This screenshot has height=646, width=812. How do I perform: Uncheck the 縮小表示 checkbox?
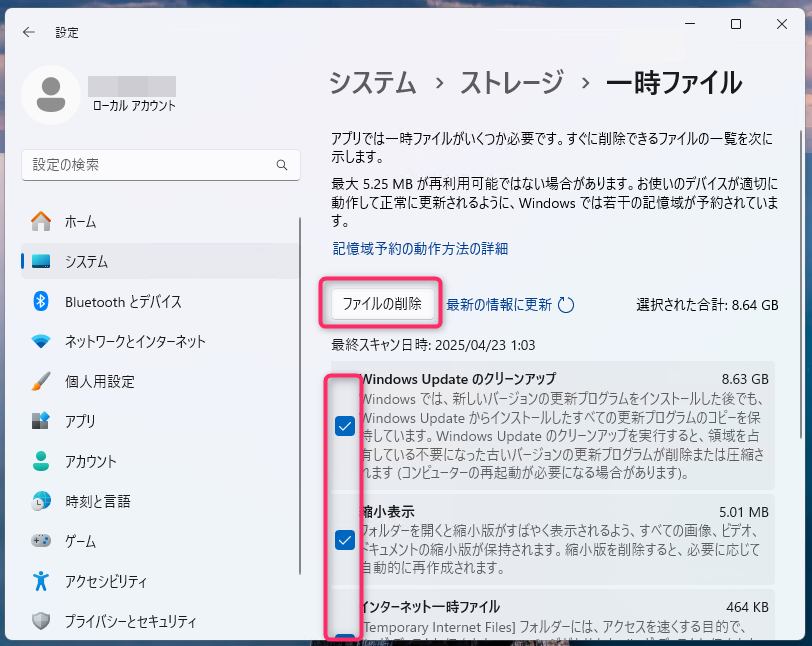click(345, 540)
